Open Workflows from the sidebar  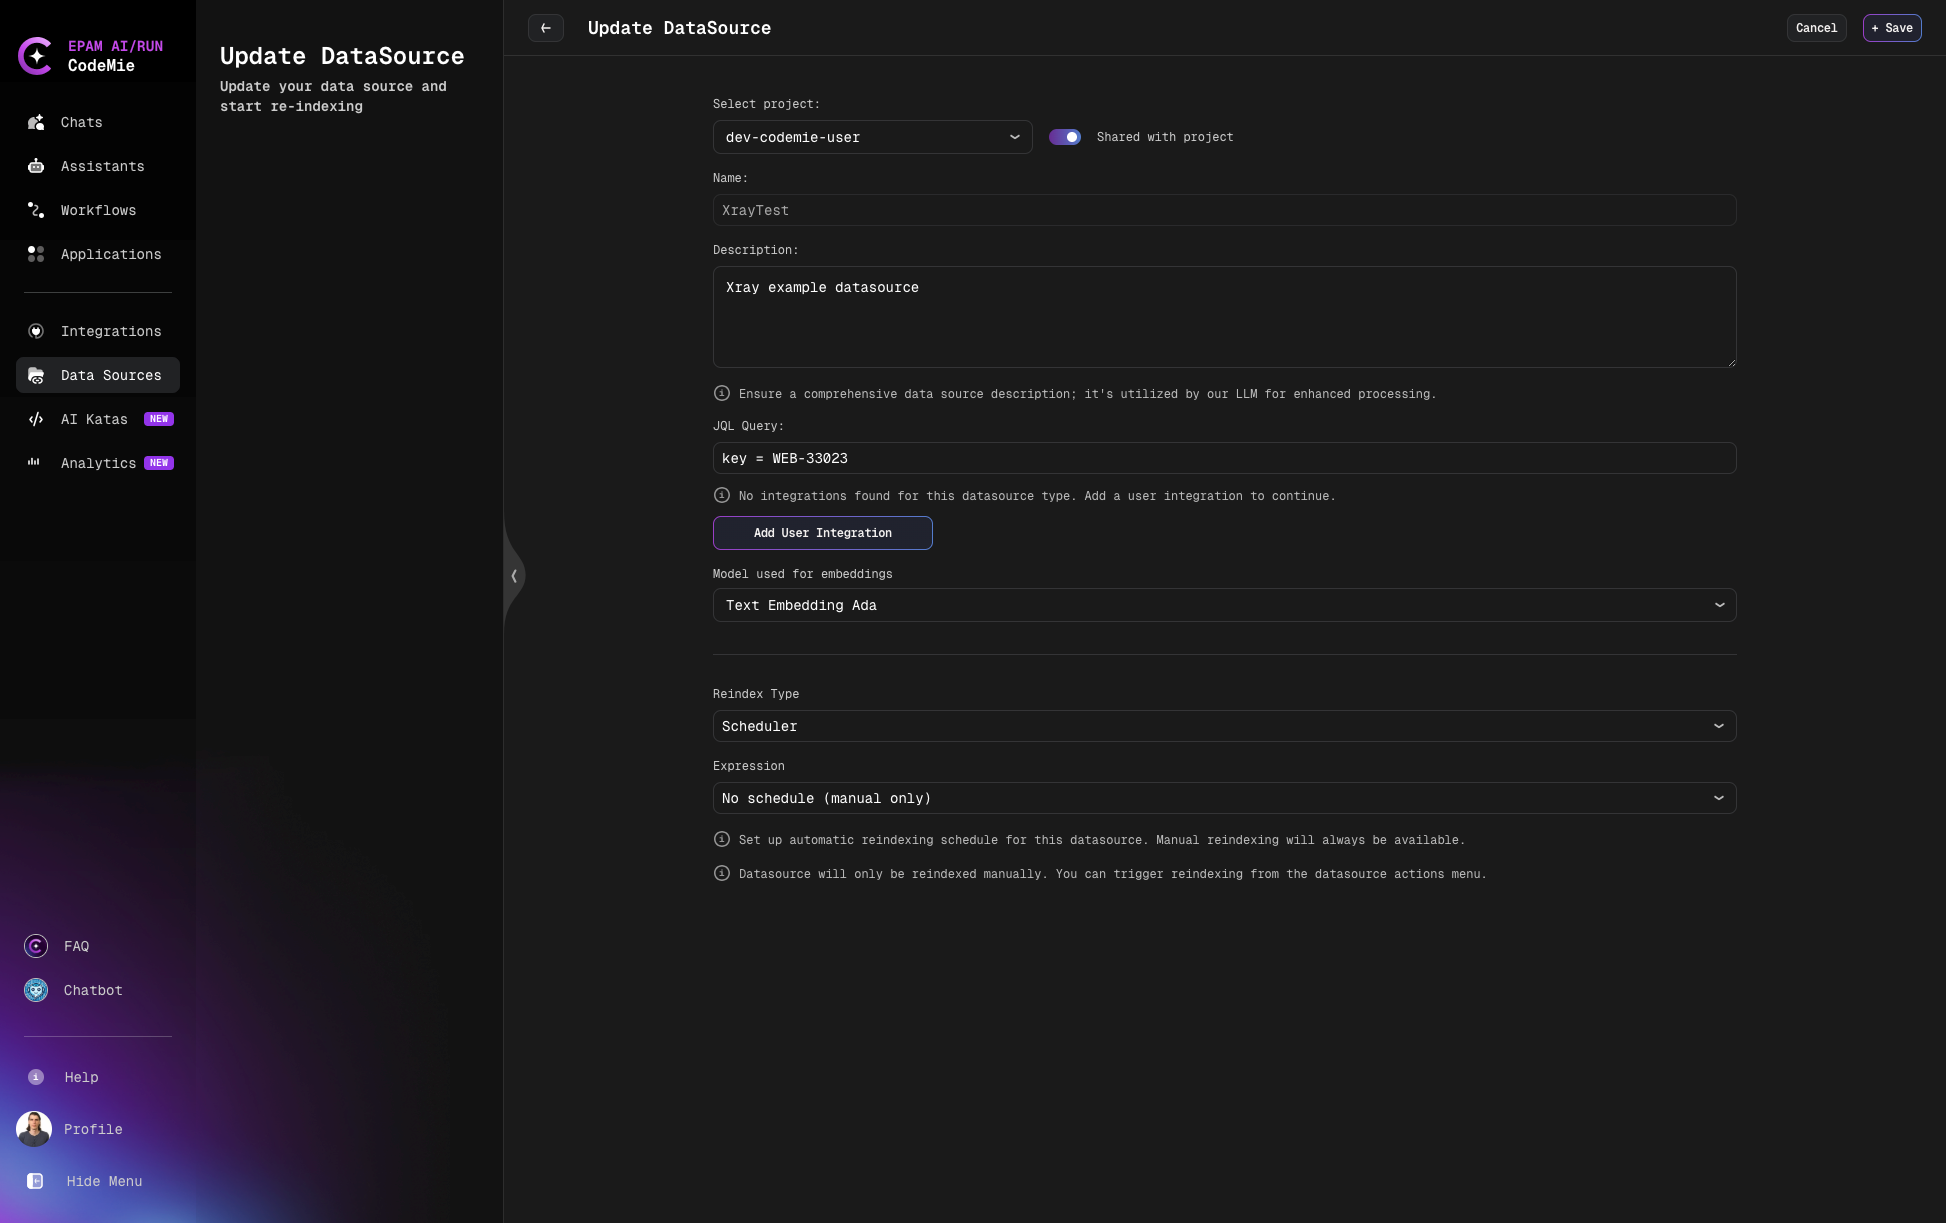coord(97,210)
